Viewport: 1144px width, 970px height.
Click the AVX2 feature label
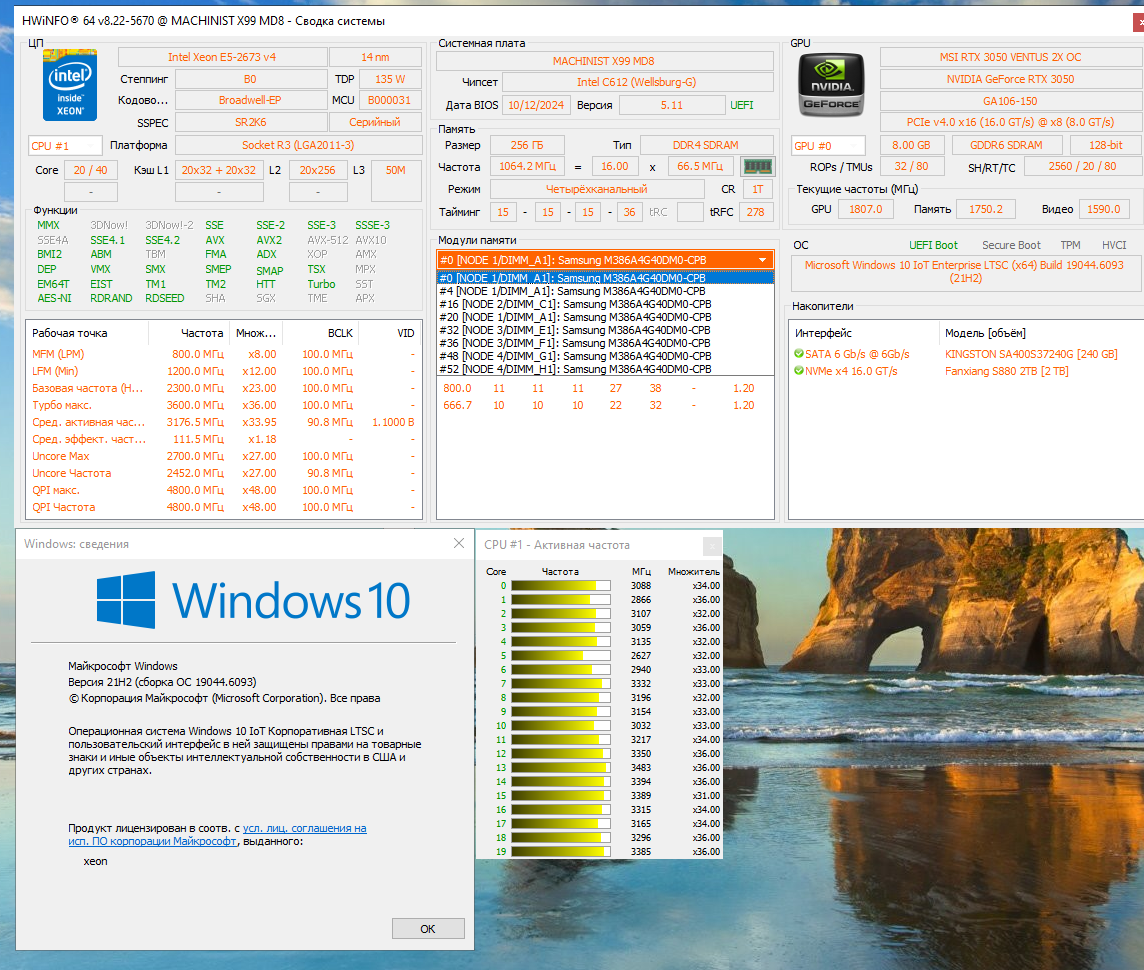[x=269, y=240]
